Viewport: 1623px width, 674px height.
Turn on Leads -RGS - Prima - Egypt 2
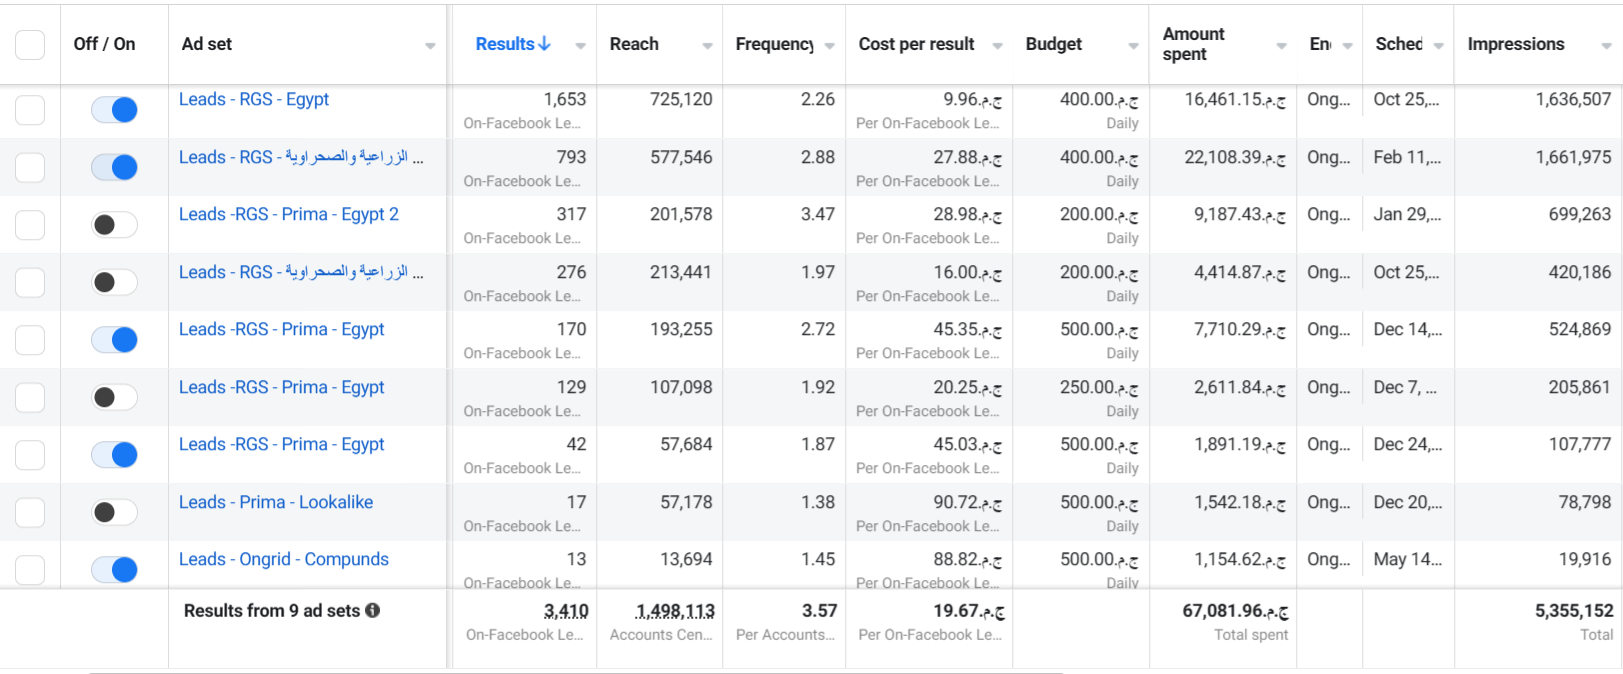click(114, 225)
